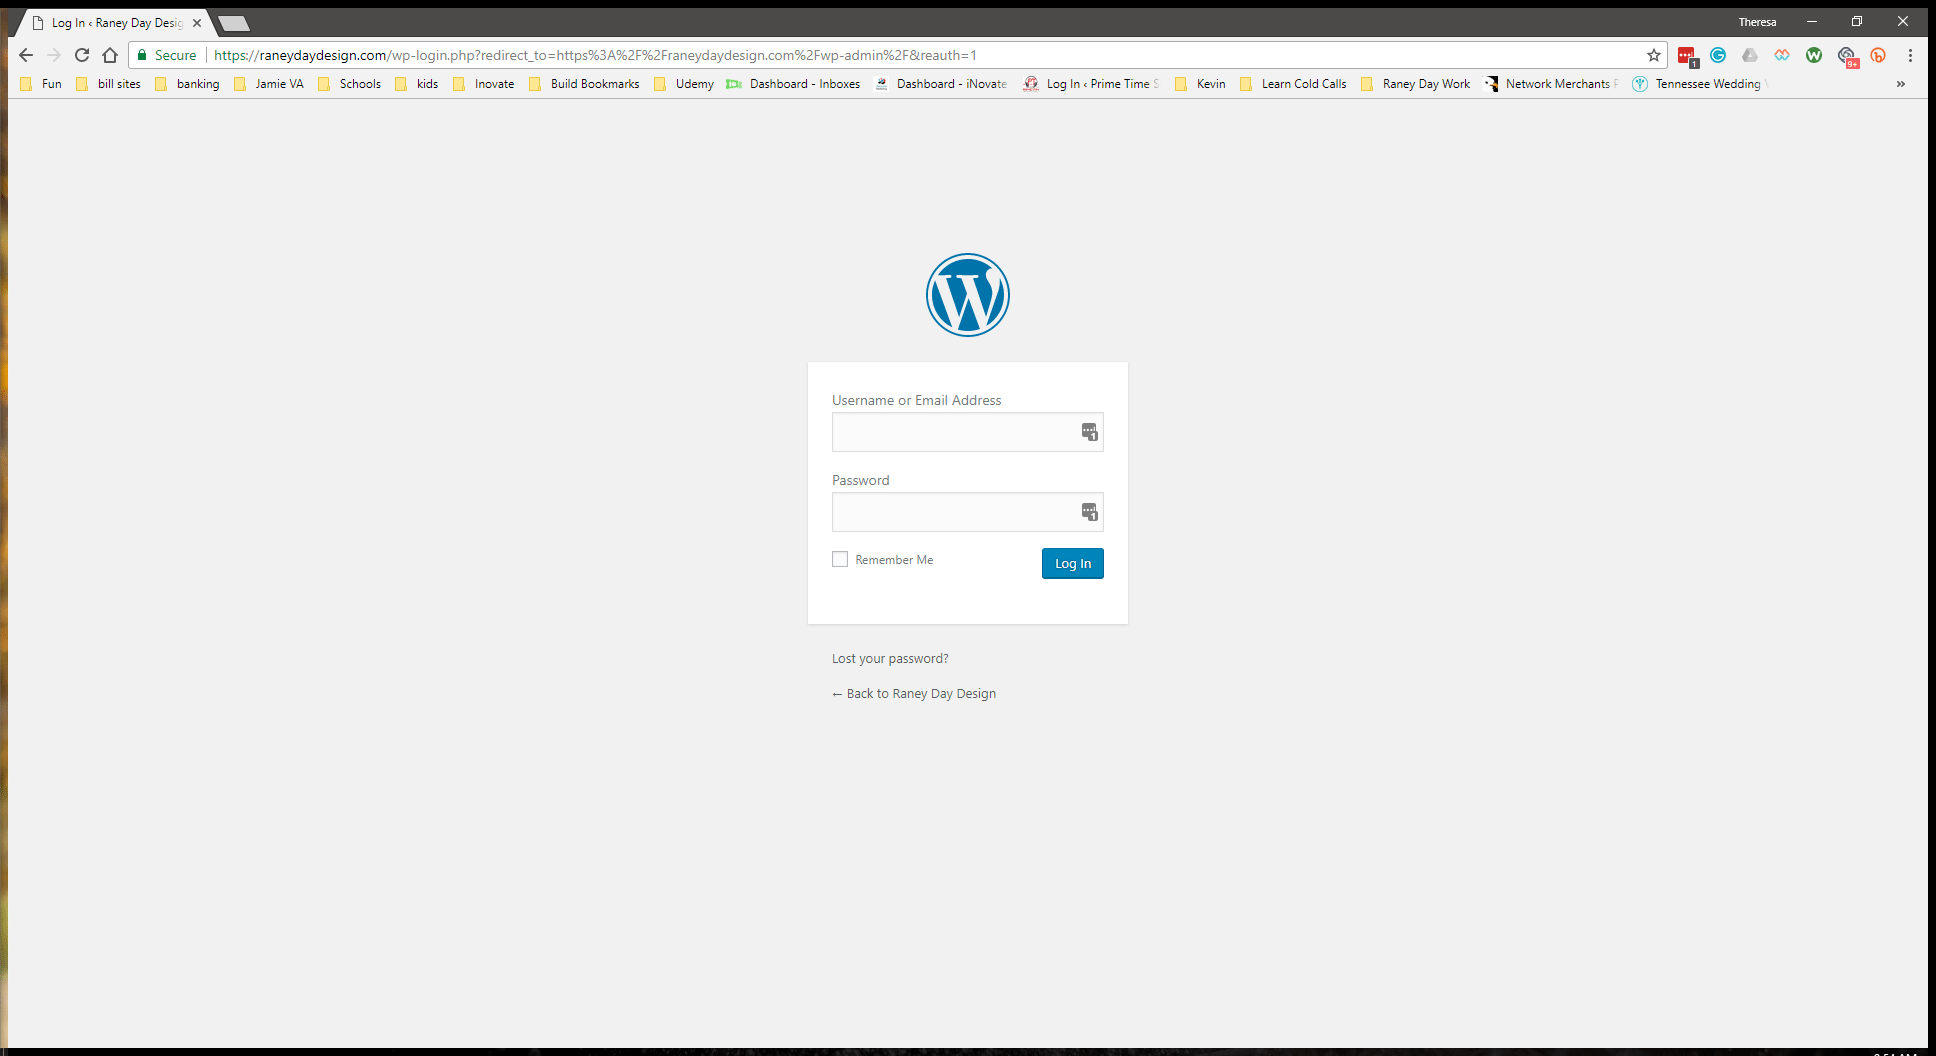Open Network Merchants bookmark
1936x1056 pixels.
(x=1551, y=84)
